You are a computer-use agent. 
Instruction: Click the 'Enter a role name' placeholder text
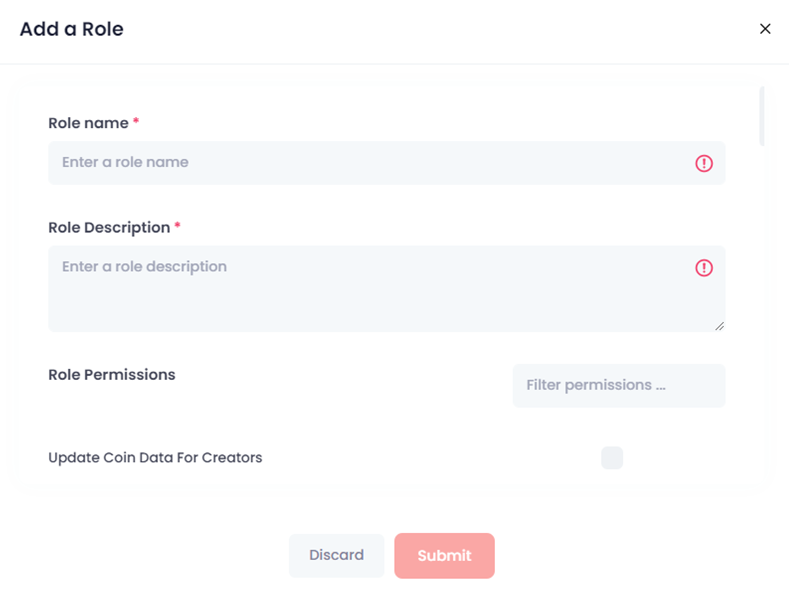click(x=125, y=162)
